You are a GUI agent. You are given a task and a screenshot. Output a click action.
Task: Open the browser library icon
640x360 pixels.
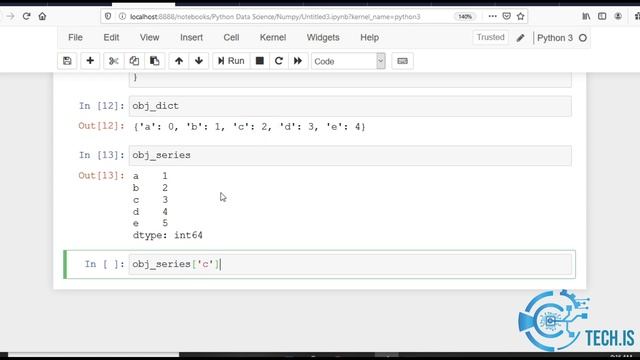(x=586, y=16)
